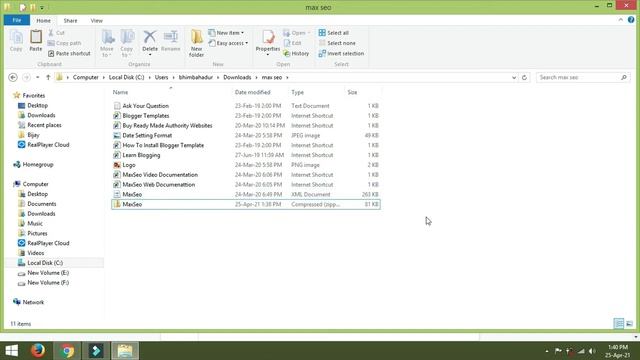Expand the address bar history dropdown

[x=514, y=77]
